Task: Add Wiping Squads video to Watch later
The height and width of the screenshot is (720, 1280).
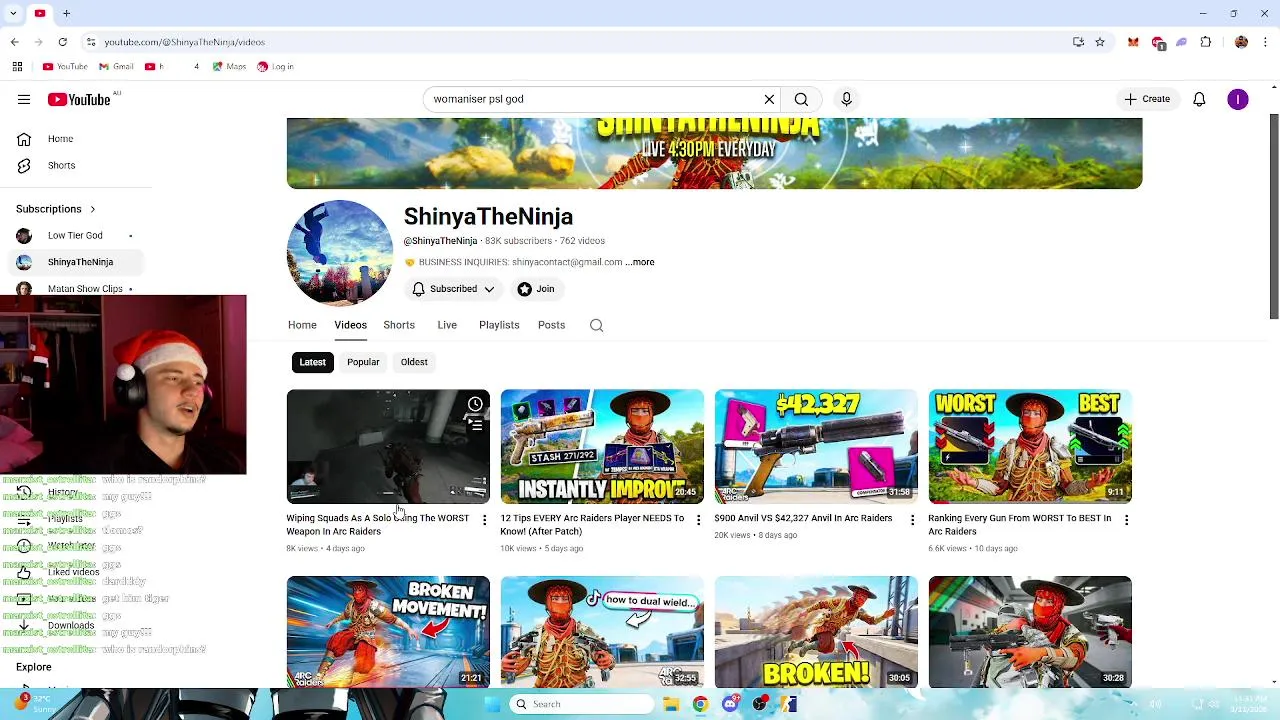Action: (x=475, y=404)
